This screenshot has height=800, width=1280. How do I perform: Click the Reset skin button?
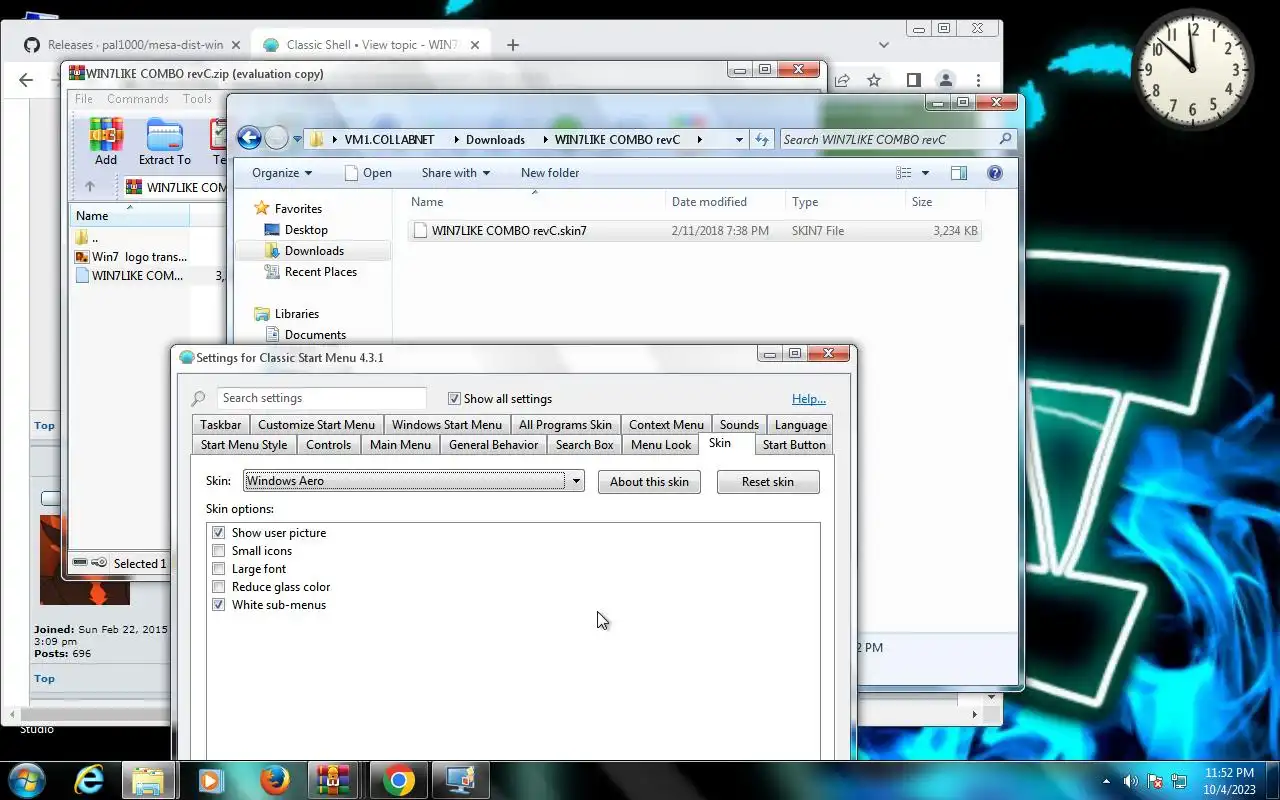[768, 482]
